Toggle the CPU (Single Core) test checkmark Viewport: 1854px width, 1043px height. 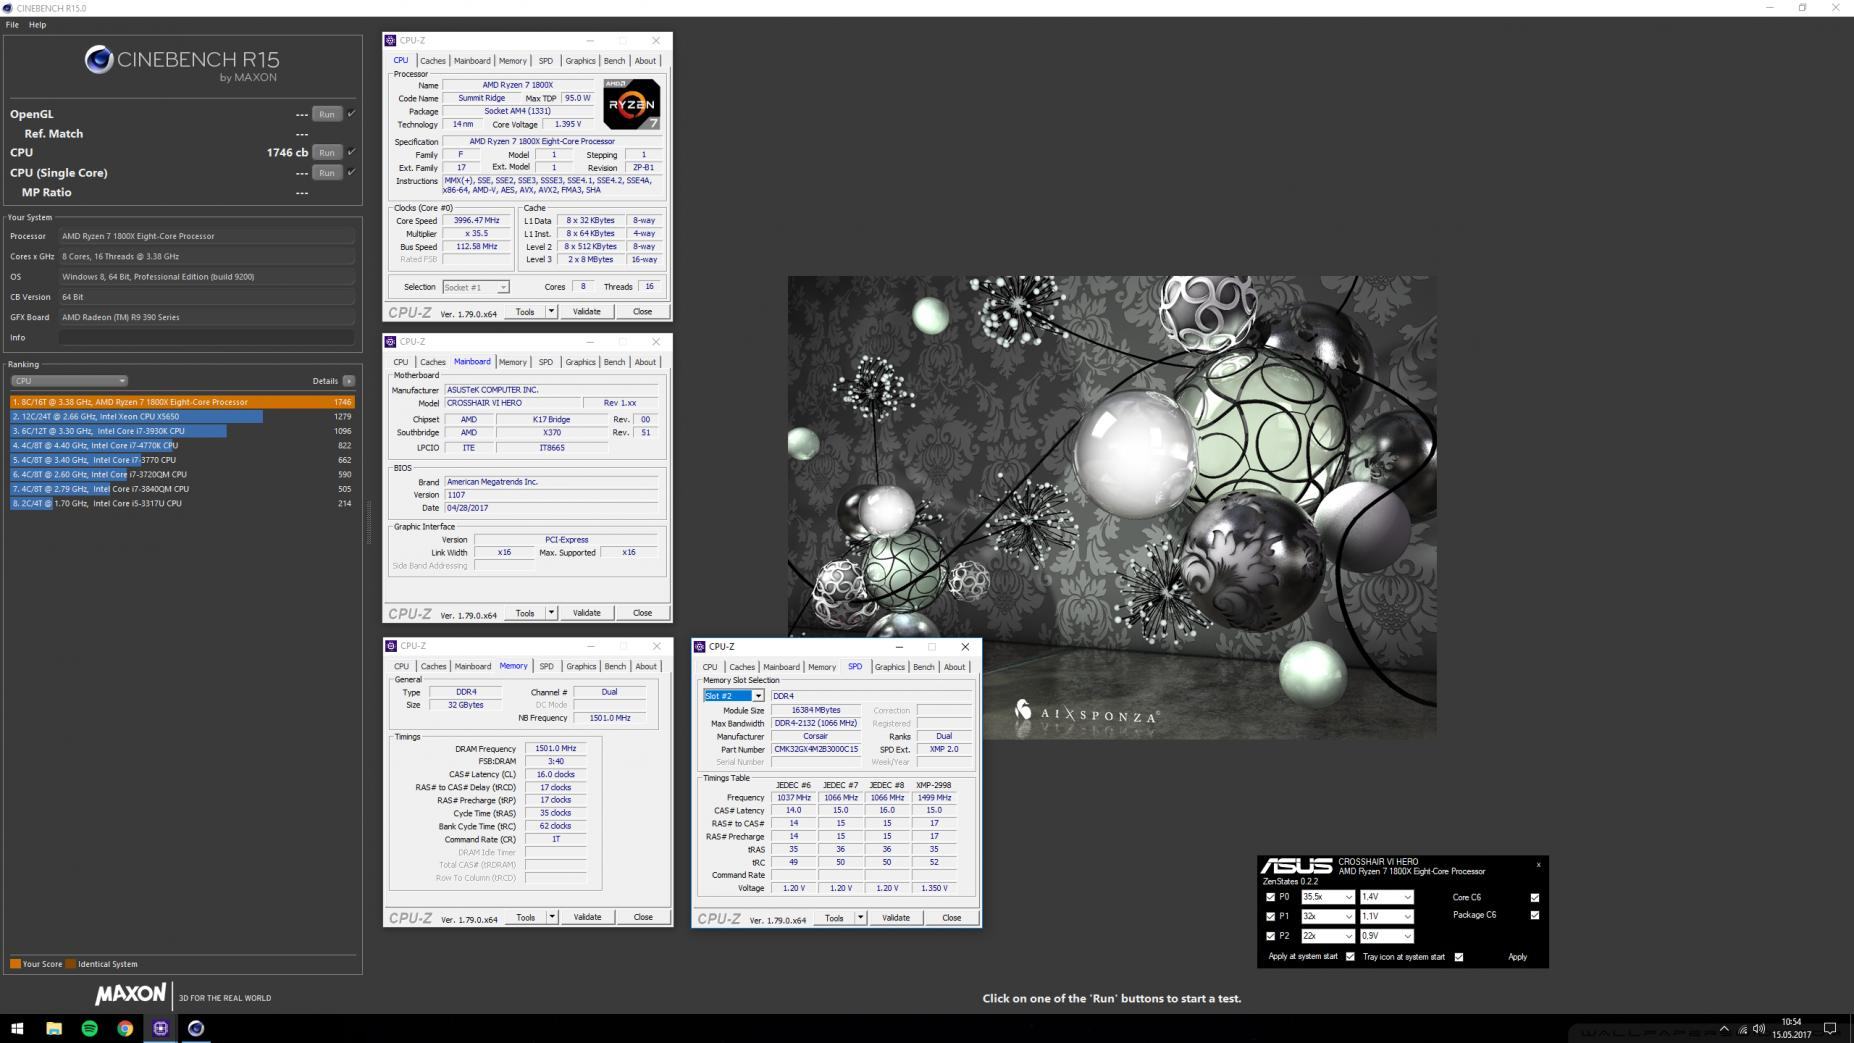351,172
